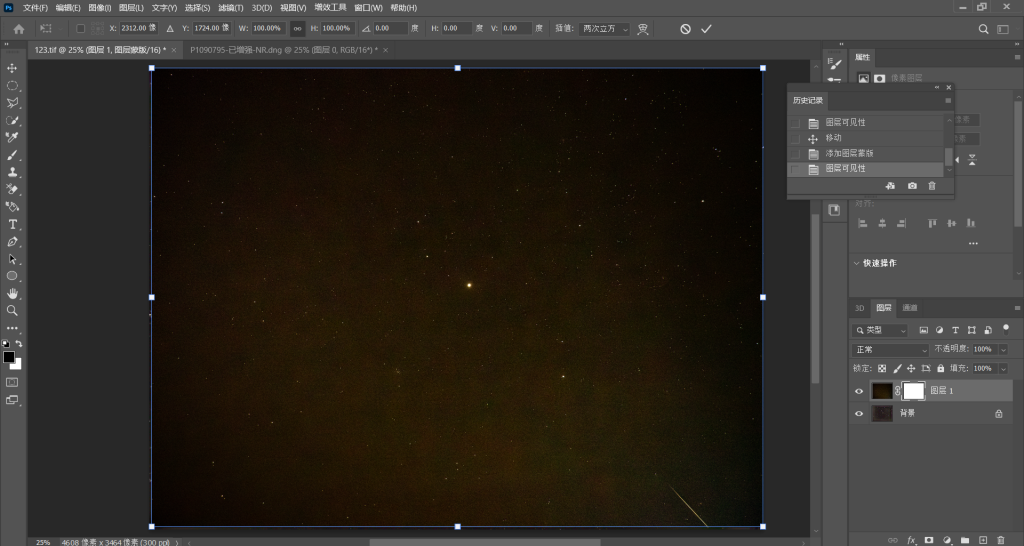Open opacity slider dropdown arrow

(1004, 349)
